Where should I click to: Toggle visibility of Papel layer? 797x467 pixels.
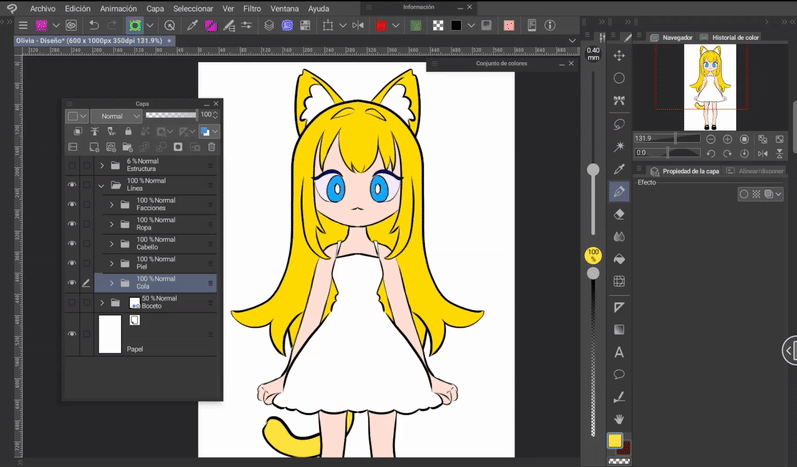point(72,334)
